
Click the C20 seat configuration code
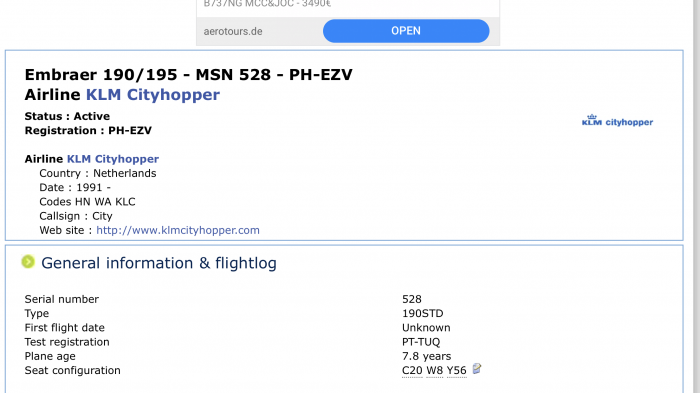412,370
